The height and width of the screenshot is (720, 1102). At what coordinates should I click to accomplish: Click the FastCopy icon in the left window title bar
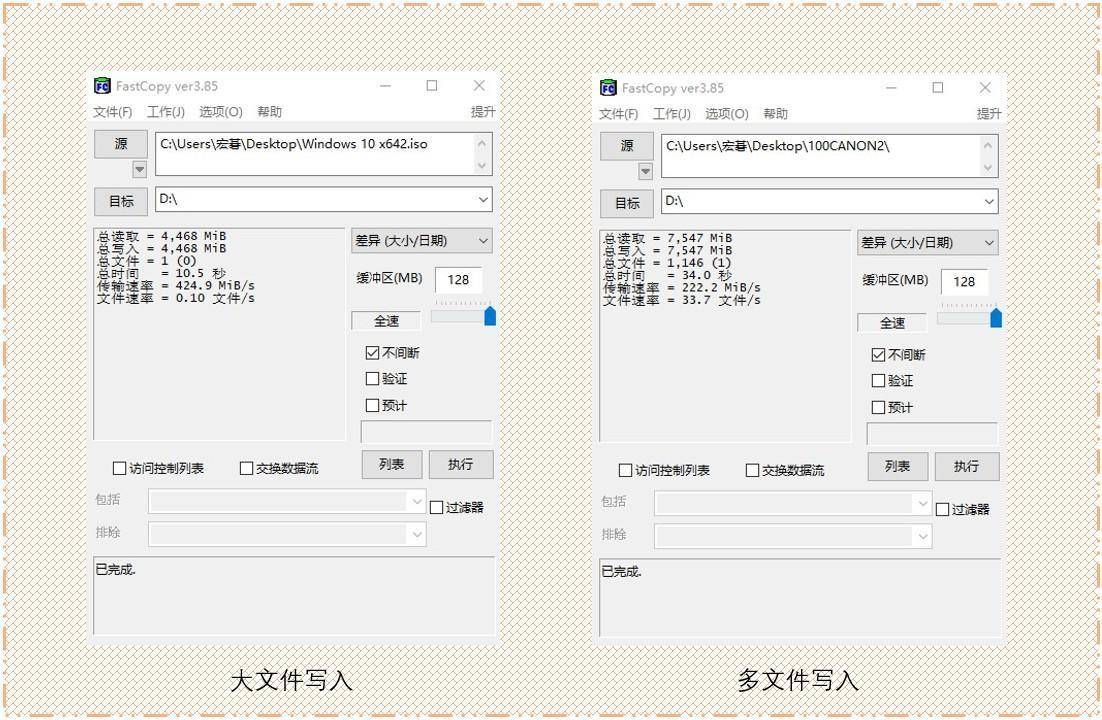click(102, 86)
